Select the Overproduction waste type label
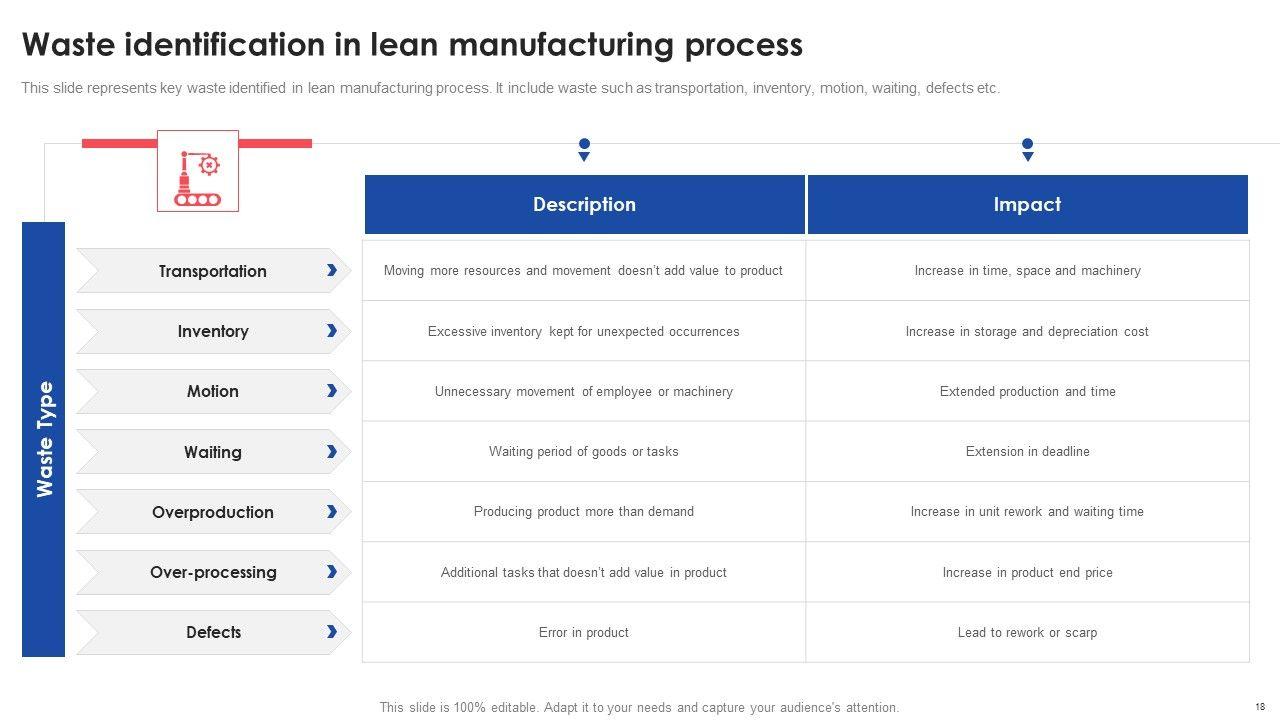Viewport: 1280px width, 720px height. tap(212, 512)
